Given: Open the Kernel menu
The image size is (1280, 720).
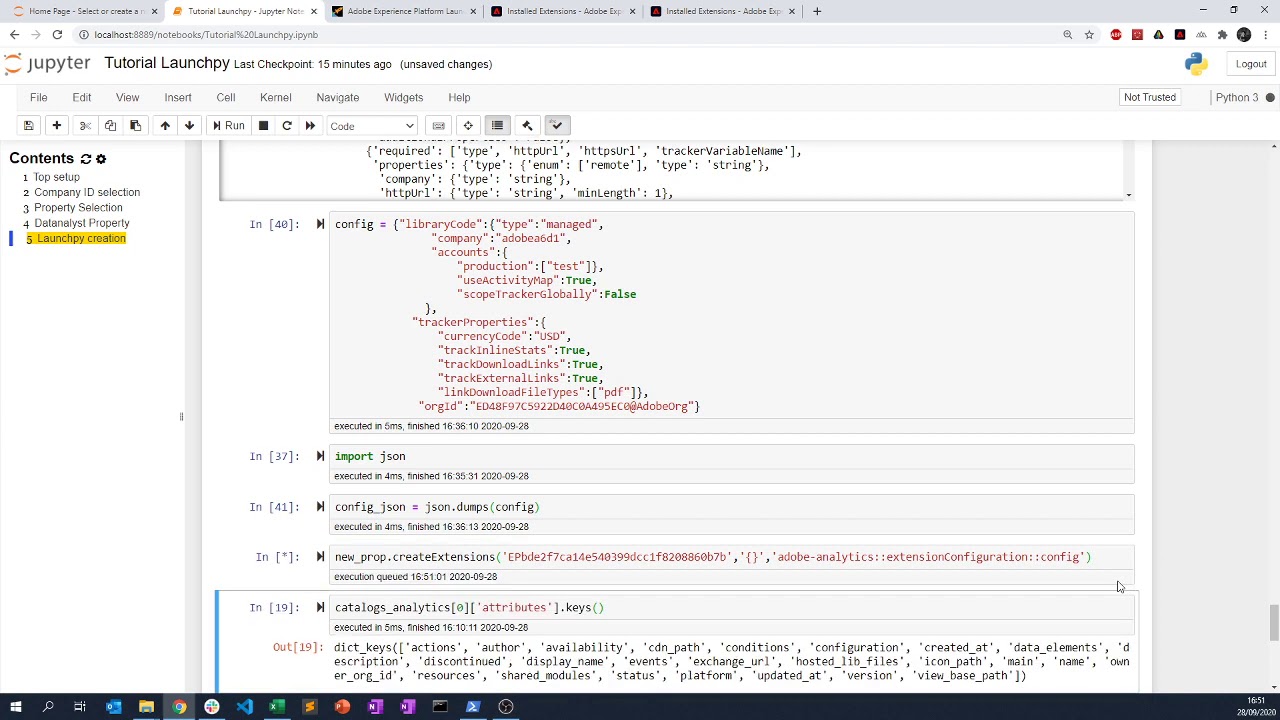Looking at the screenshot, I should (x=276, y=97).
